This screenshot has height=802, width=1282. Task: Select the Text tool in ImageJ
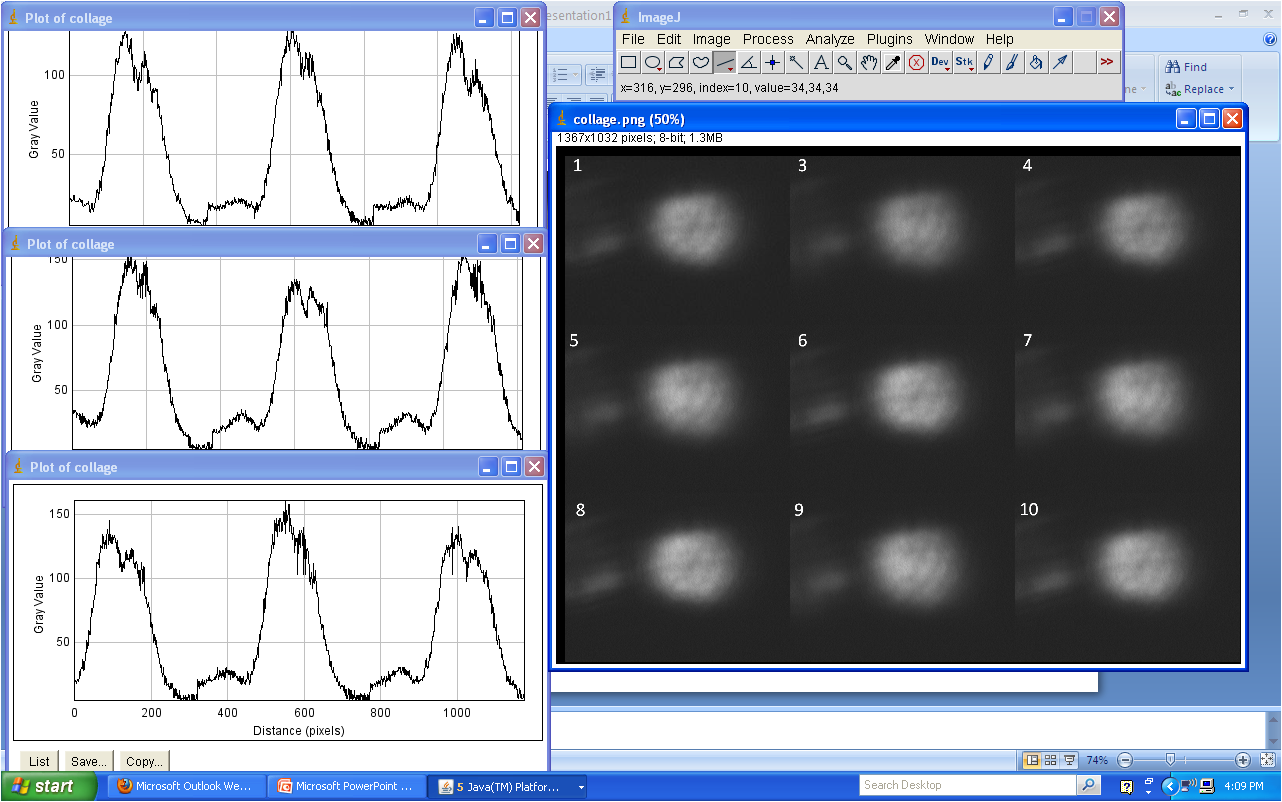click(x=821, y=62)
